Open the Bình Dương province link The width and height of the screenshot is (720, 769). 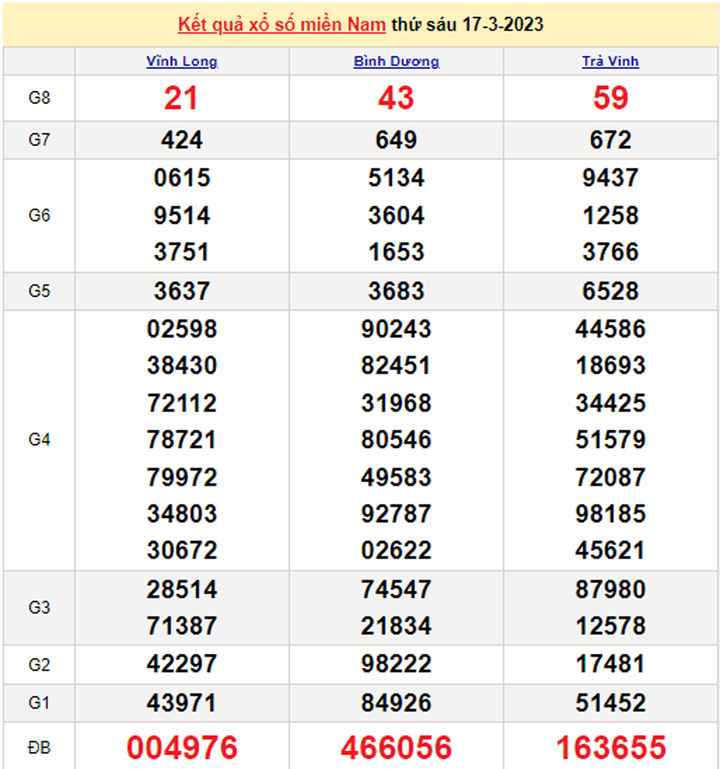tap(396, 61)
